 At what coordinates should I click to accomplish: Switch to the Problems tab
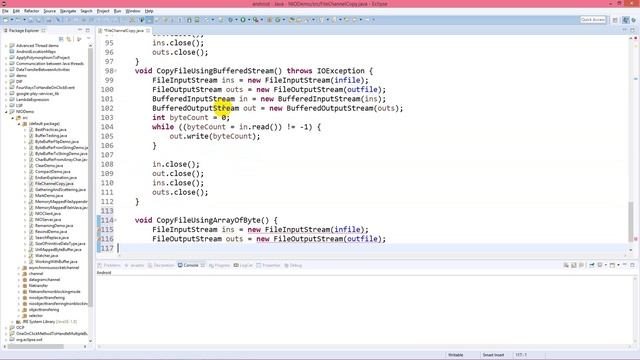point(109,265)
